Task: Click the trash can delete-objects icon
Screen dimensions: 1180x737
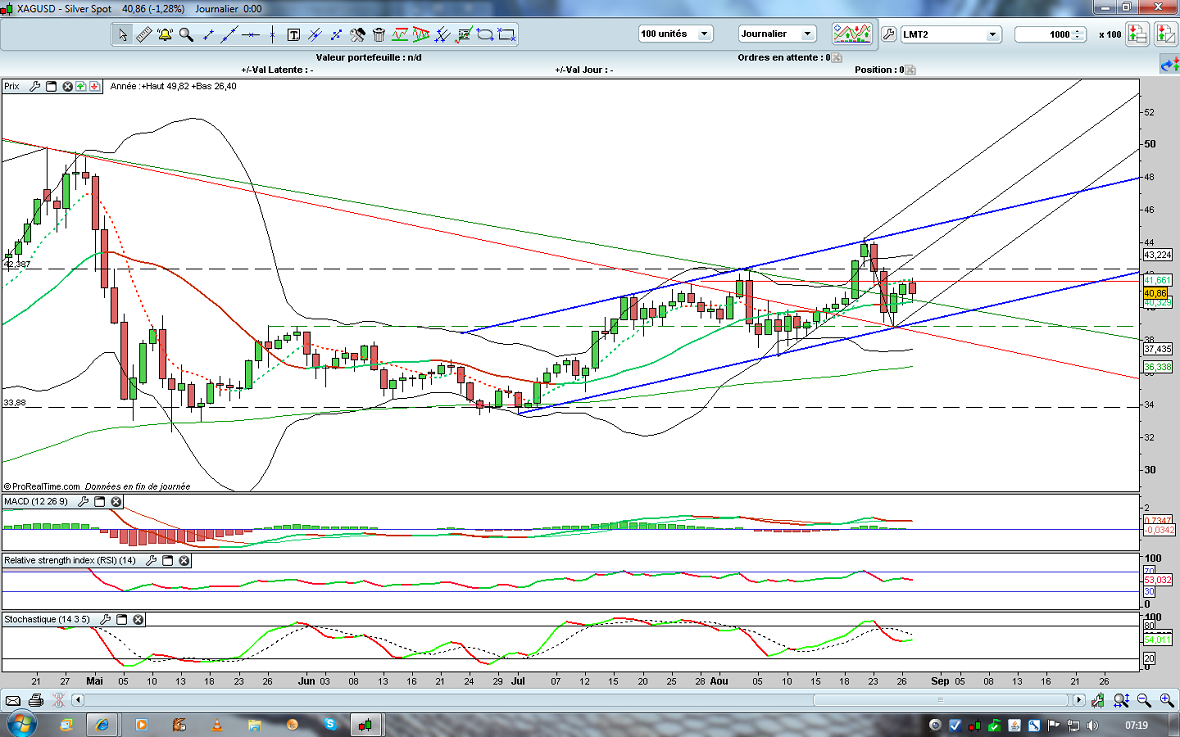Action: (x=379, y=34)
